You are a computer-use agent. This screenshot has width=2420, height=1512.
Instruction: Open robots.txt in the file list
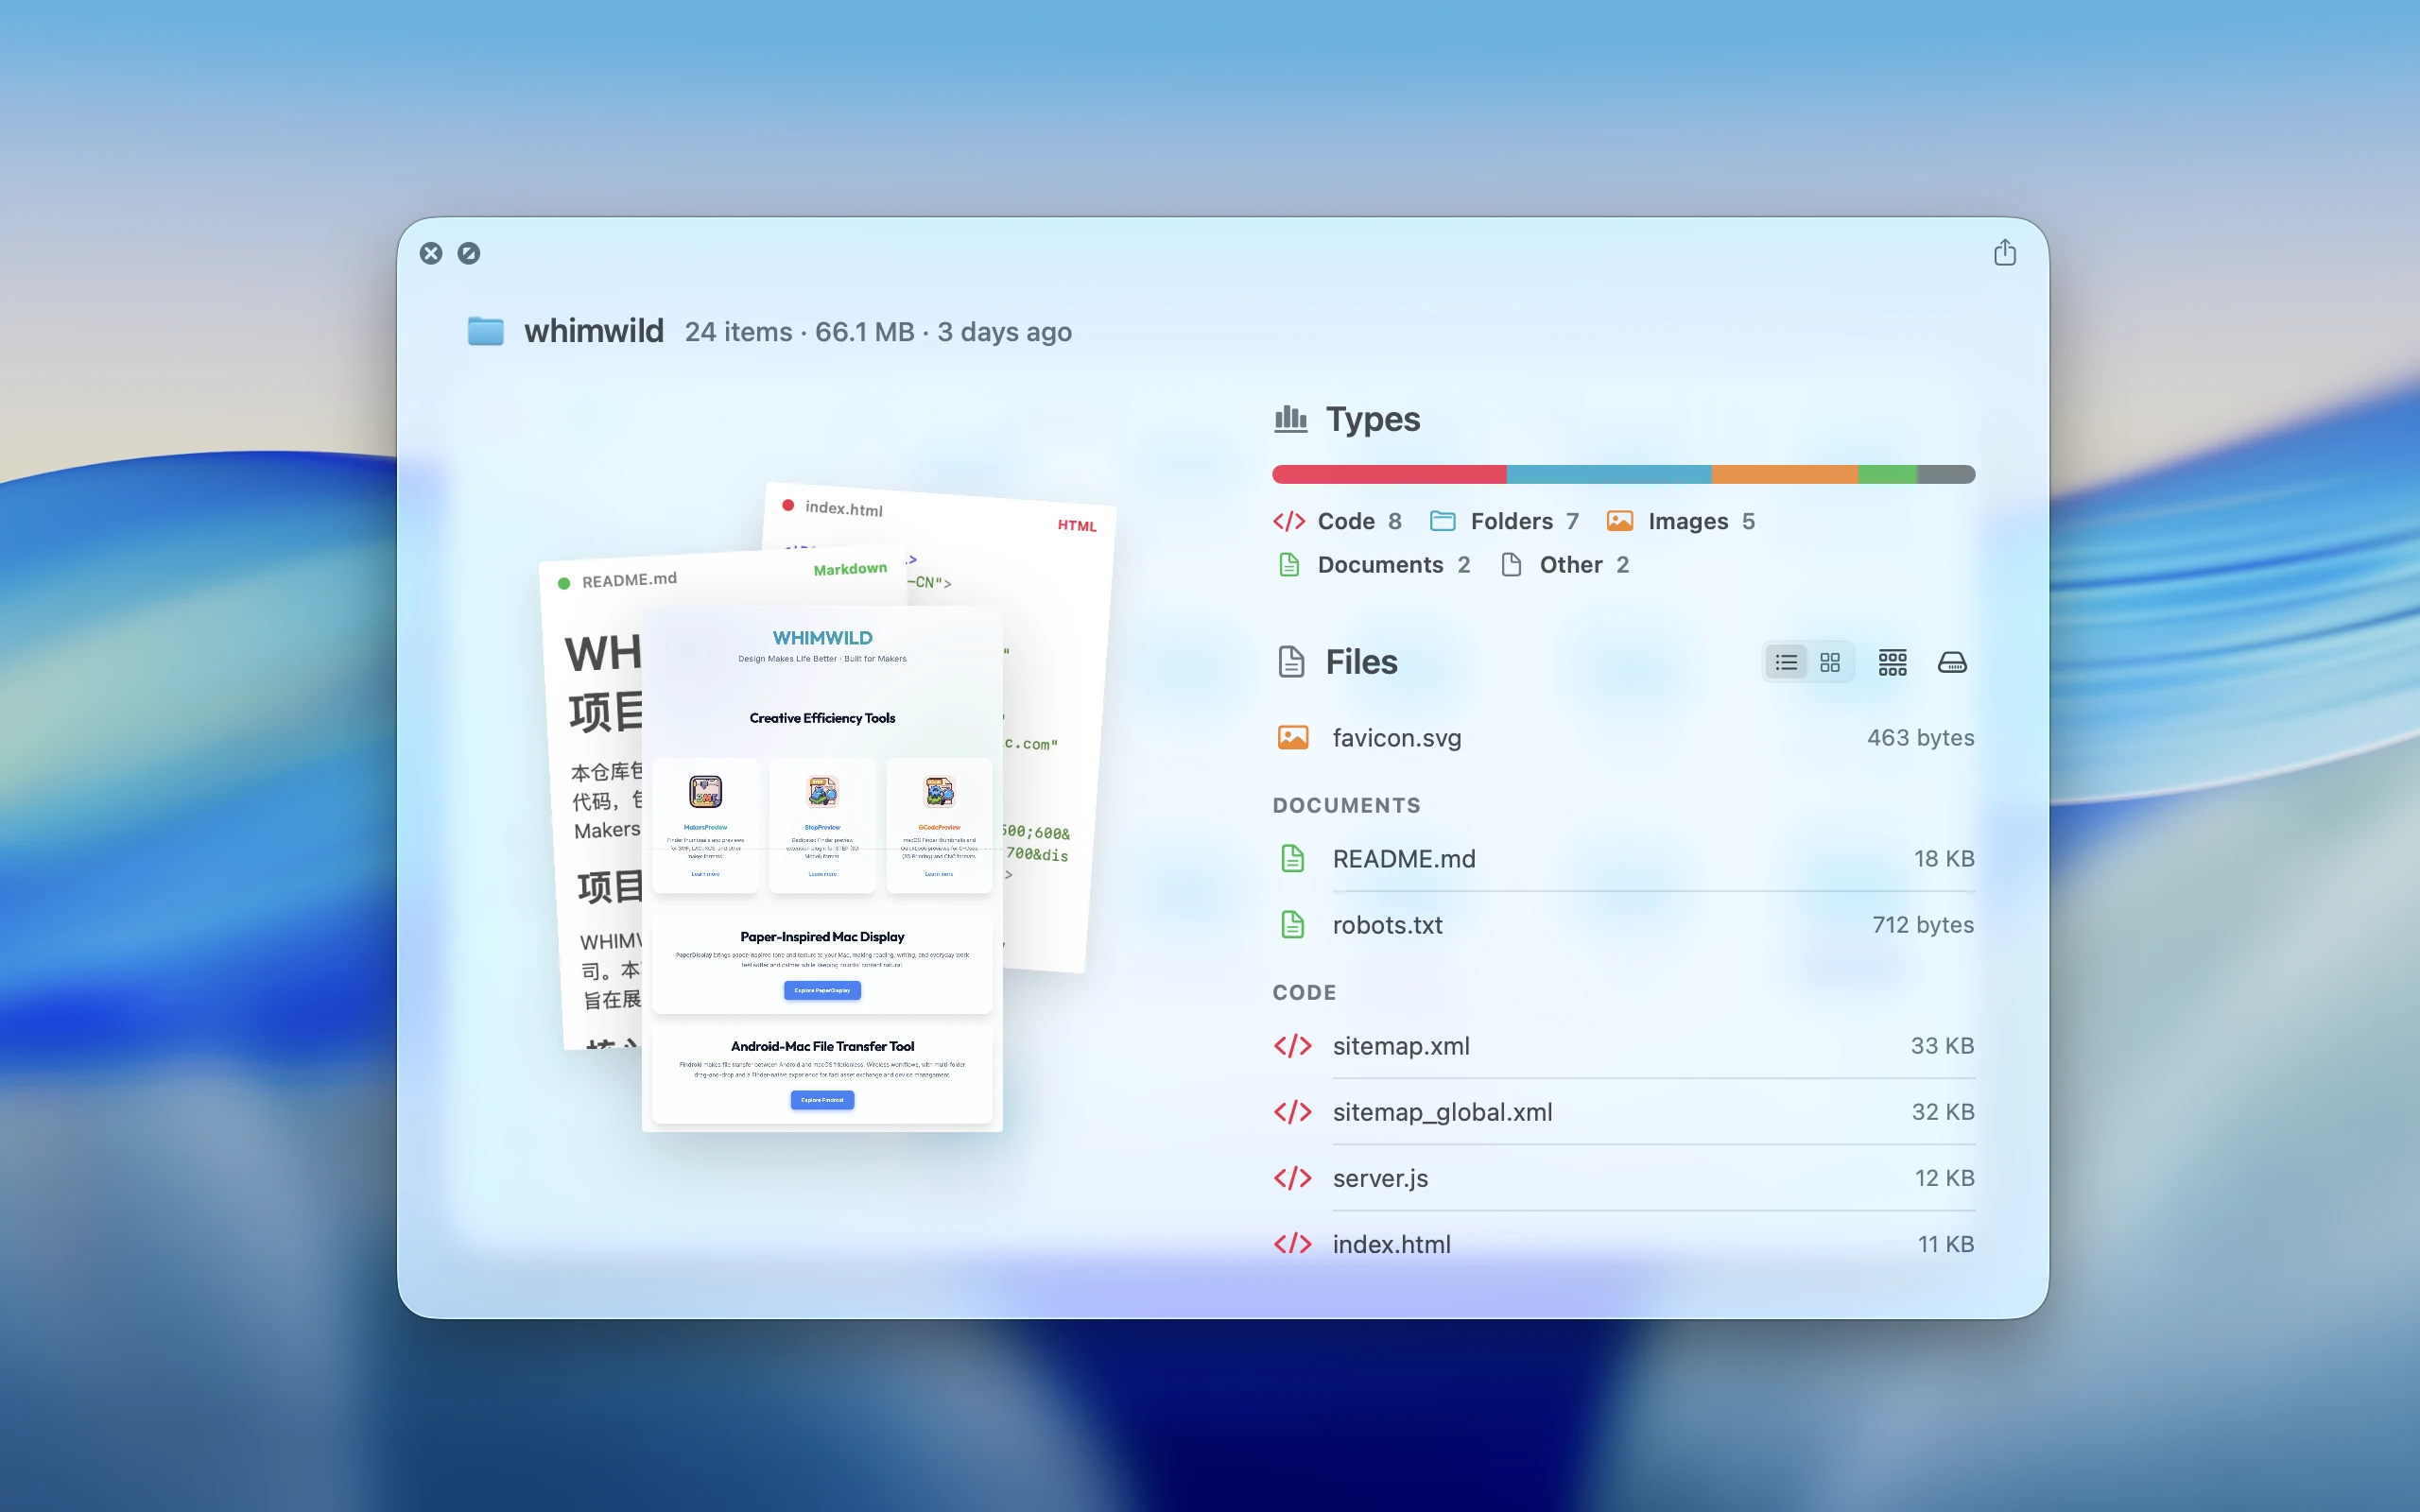pos(1624,925)
